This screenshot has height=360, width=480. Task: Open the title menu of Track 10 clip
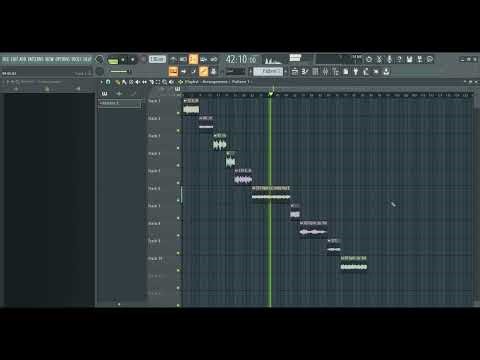pos(354,258)
